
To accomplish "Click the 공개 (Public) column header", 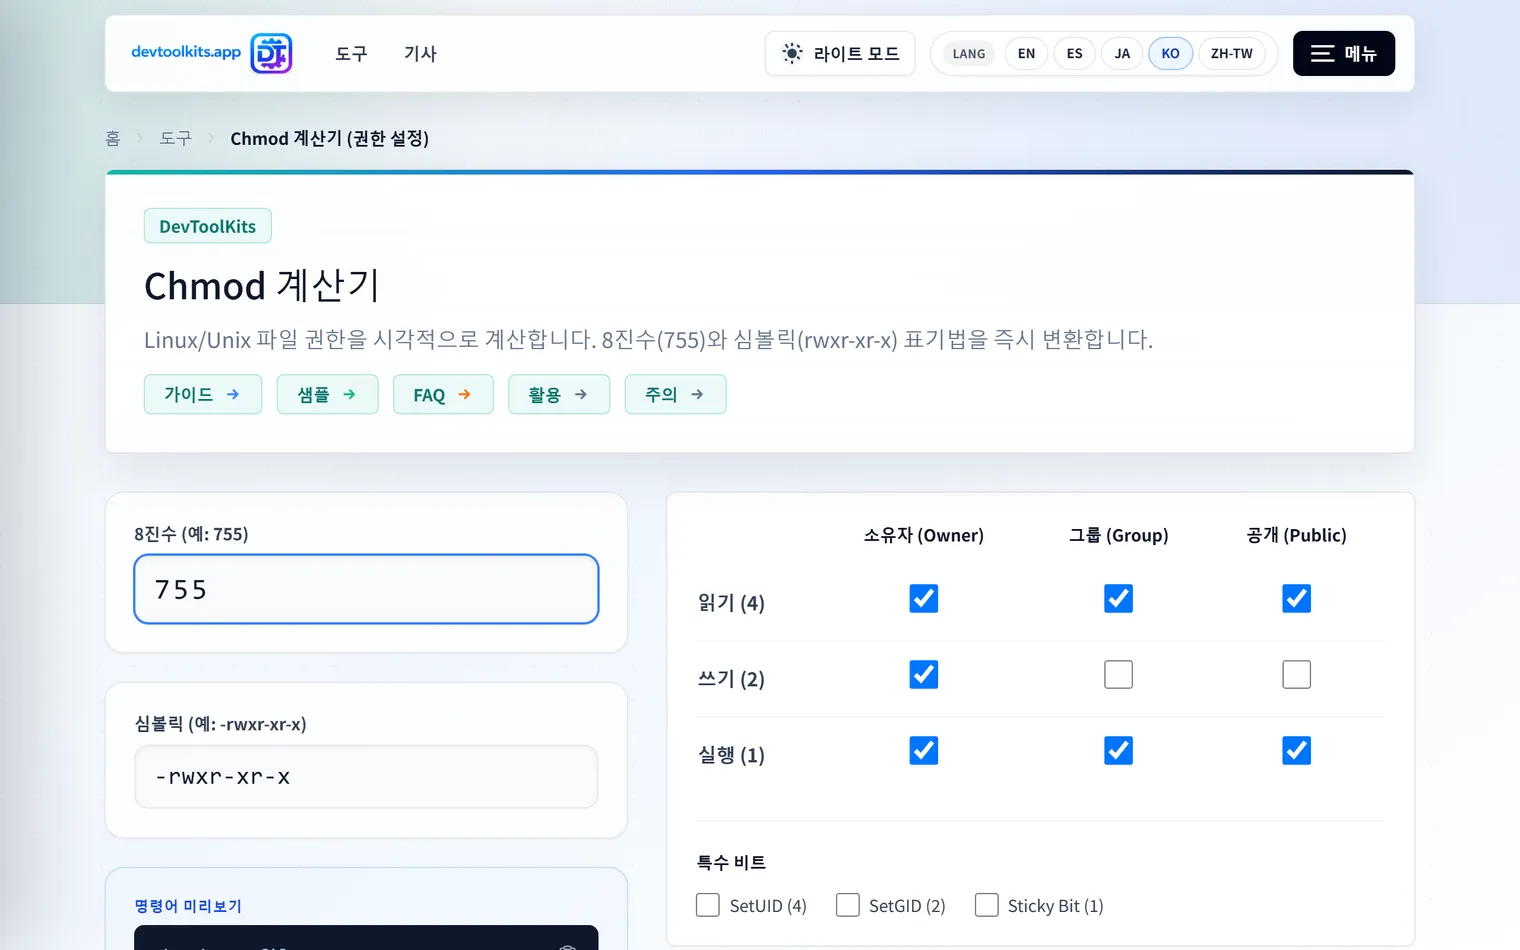I will (x=1296, y=535).
